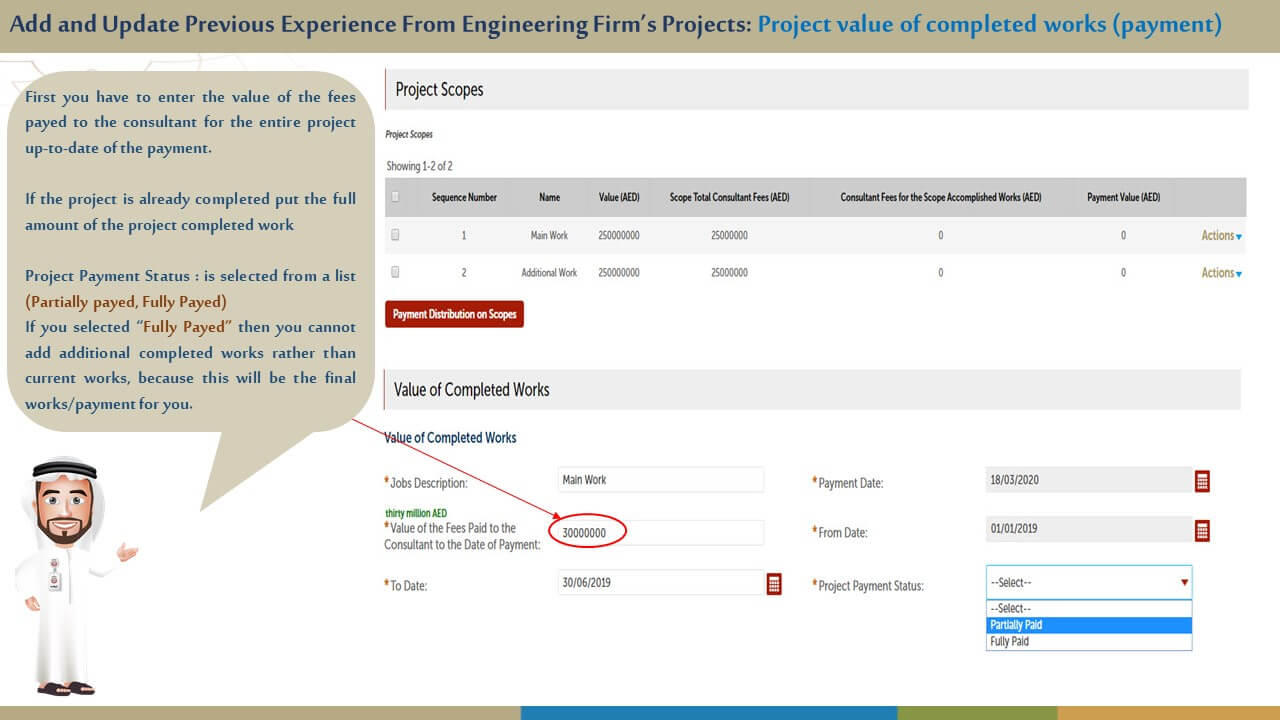This screenshot has height=720, width=1280.
Task: Open the Project Payment Status dropdown
Action: [x=1088, y=582]
